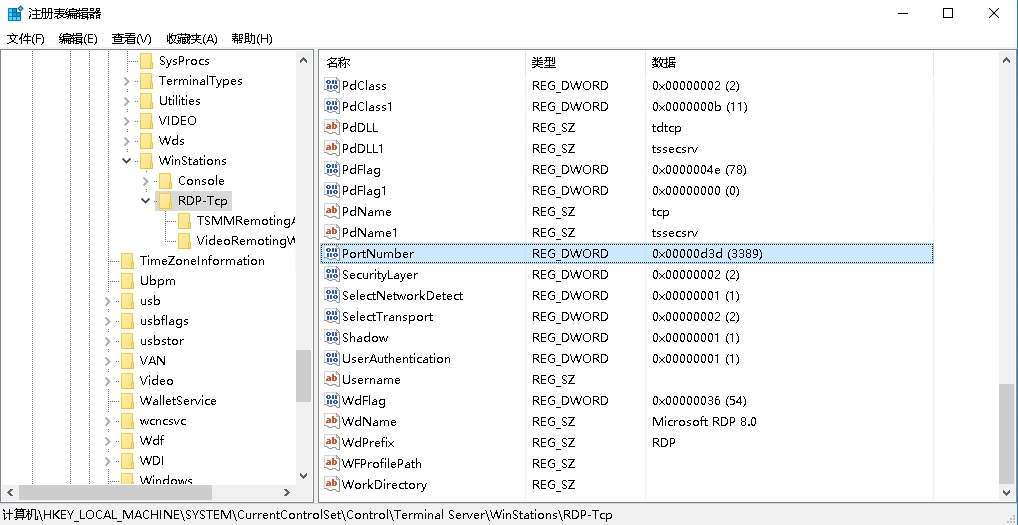Click the string icon beside WFProfilePath
Image resolution: width=1018 pixels, height=525 pixels.
tap(331, 463)
